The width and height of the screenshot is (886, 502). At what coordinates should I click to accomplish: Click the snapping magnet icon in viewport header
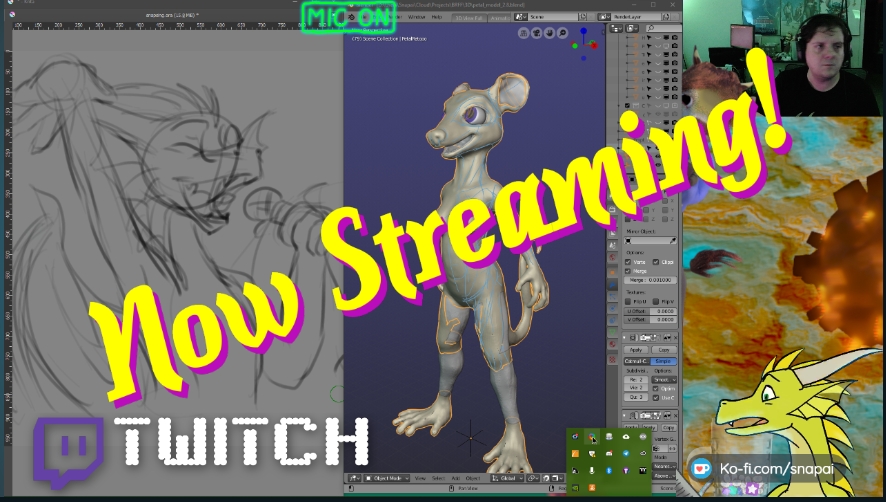[x=546, y=478]
